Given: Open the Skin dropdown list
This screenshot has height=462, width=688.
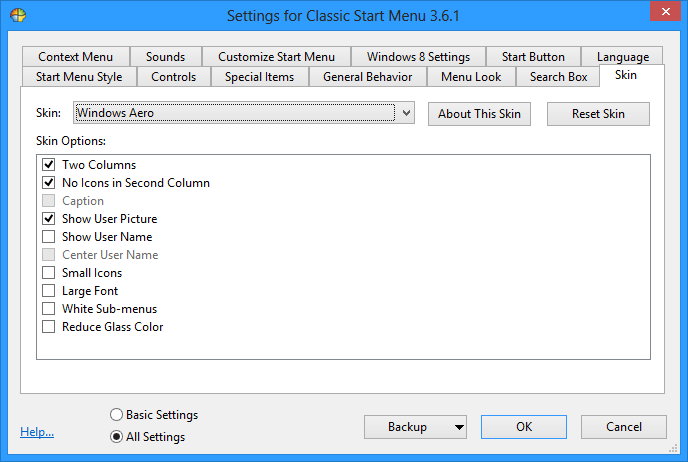Looking at the screenshot, I should 406,114.
